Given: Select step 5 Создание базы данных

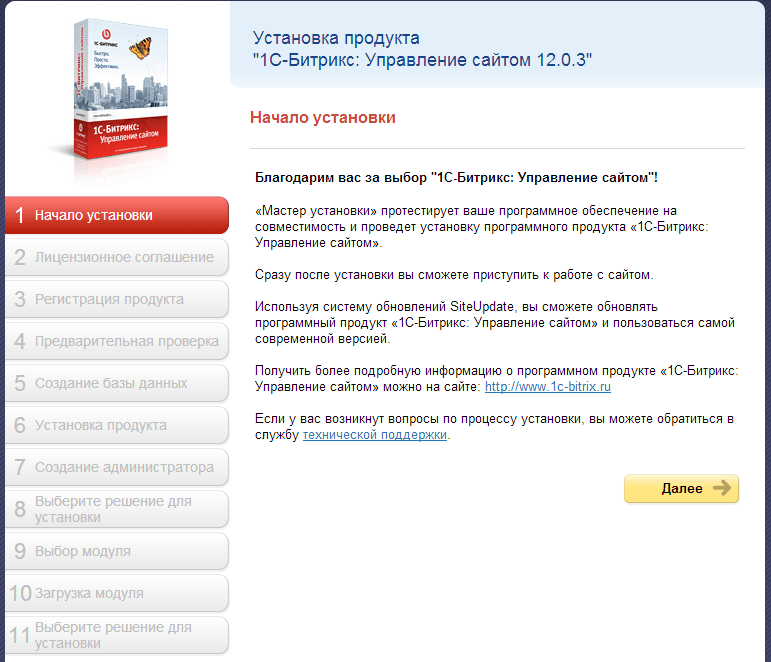Looking at the screenshot, I should (117, 383).
